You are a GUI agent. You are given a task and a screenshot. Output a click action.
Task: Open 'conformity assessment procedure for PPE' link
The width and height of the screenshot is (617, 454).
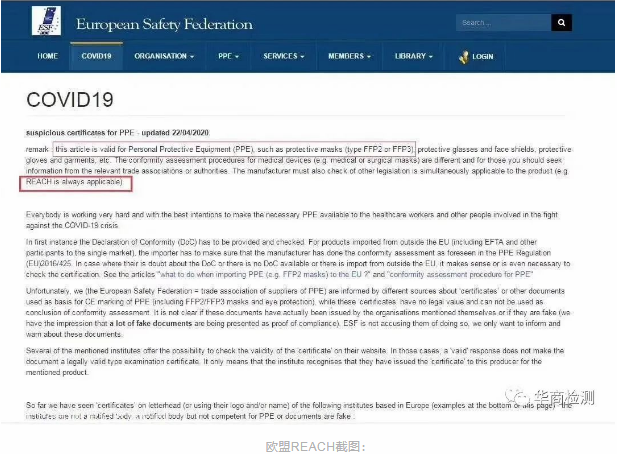[460, 274]
